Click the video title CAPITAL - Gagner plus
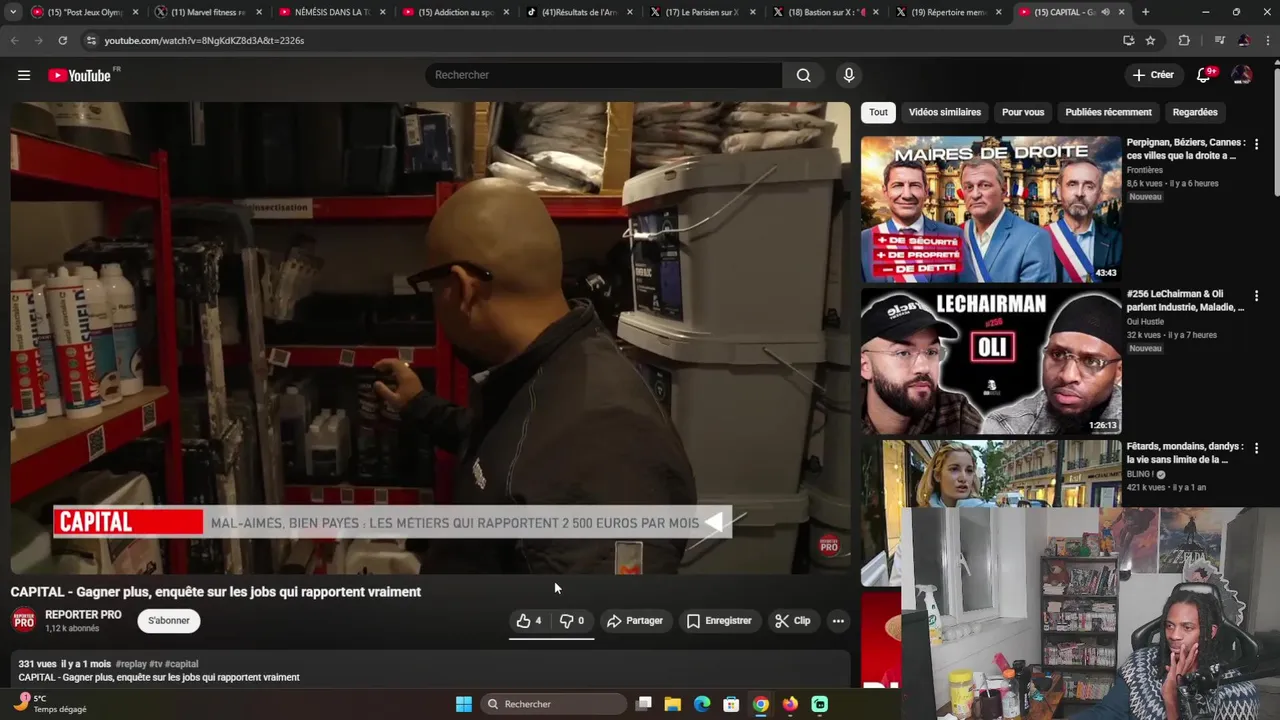 pos(216,592)
